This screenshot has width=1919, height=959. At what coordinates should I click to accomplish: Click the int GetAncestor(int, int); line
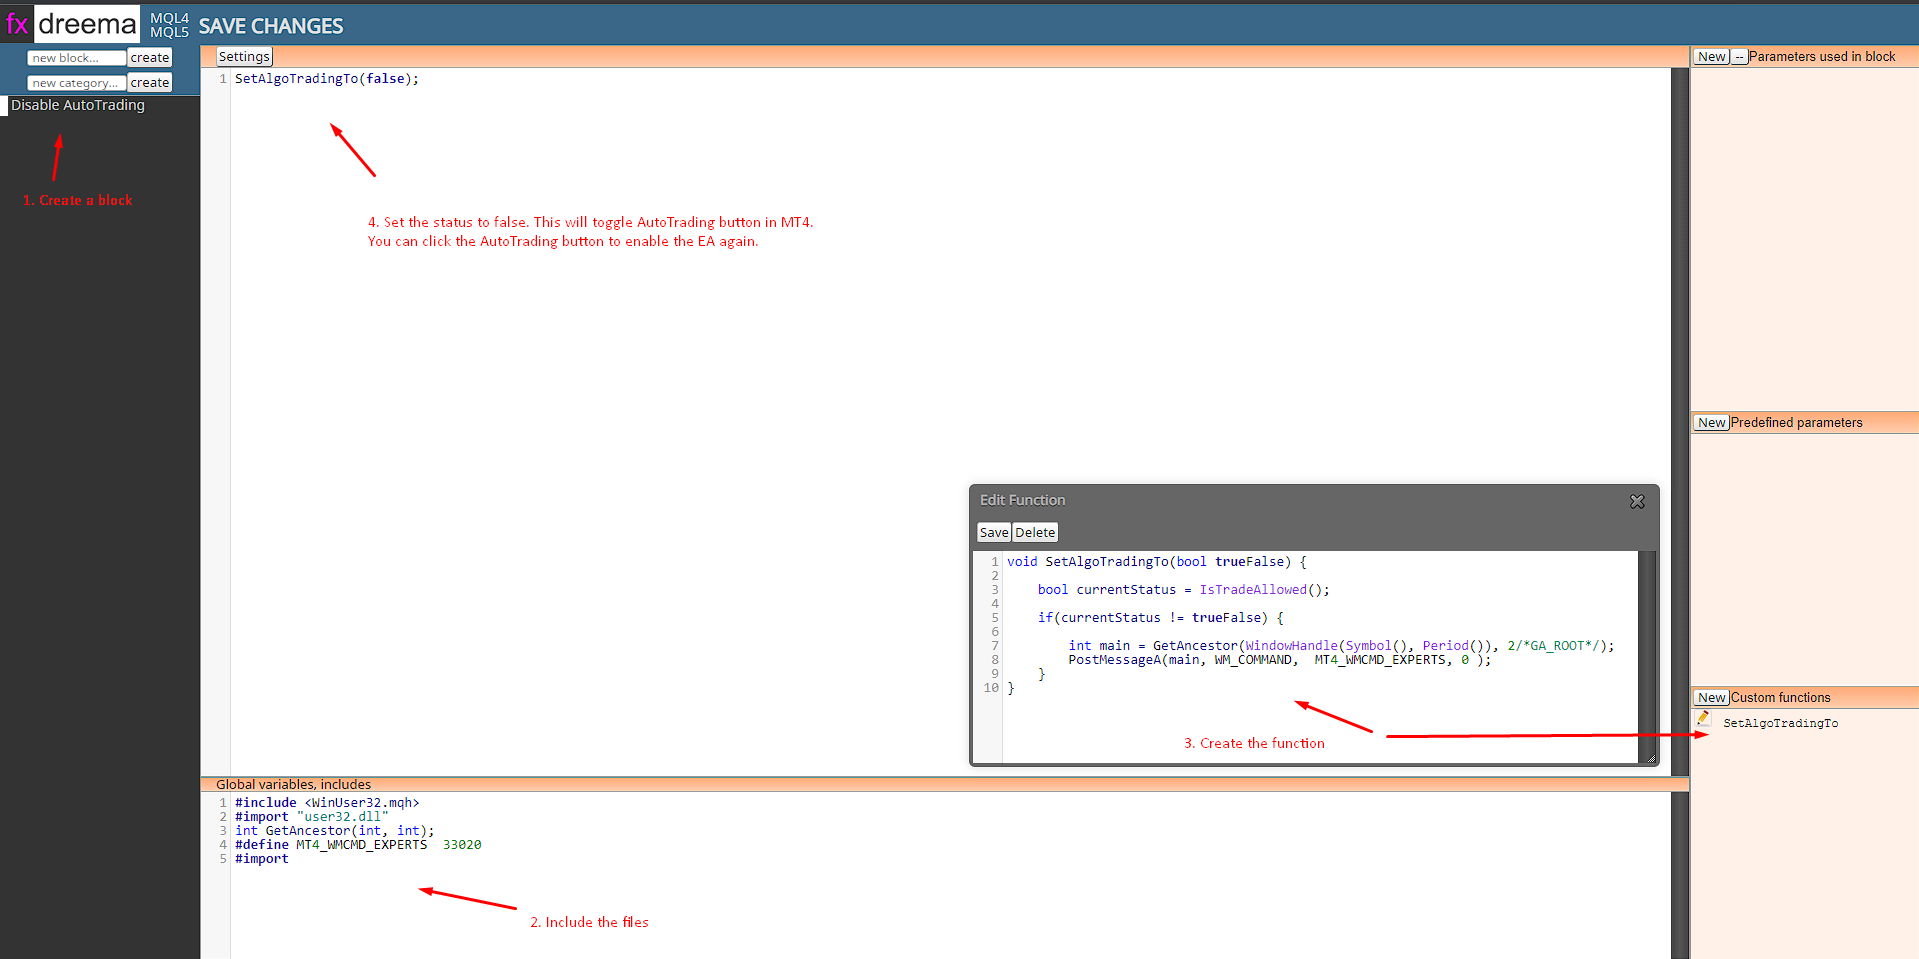(335, 831)
